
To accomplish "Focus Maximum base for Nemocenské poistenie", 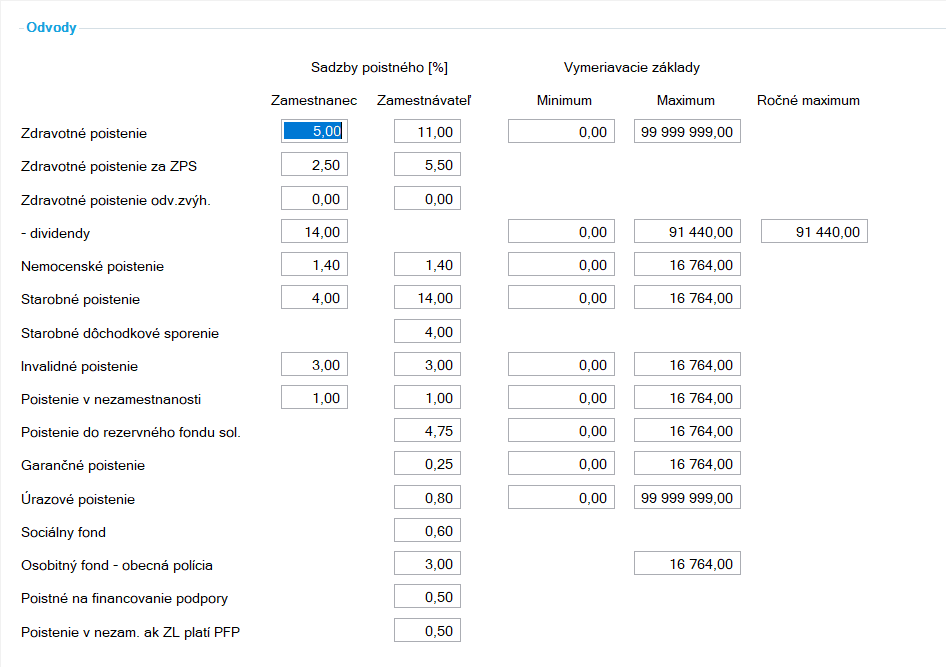I will coord(687,265).
